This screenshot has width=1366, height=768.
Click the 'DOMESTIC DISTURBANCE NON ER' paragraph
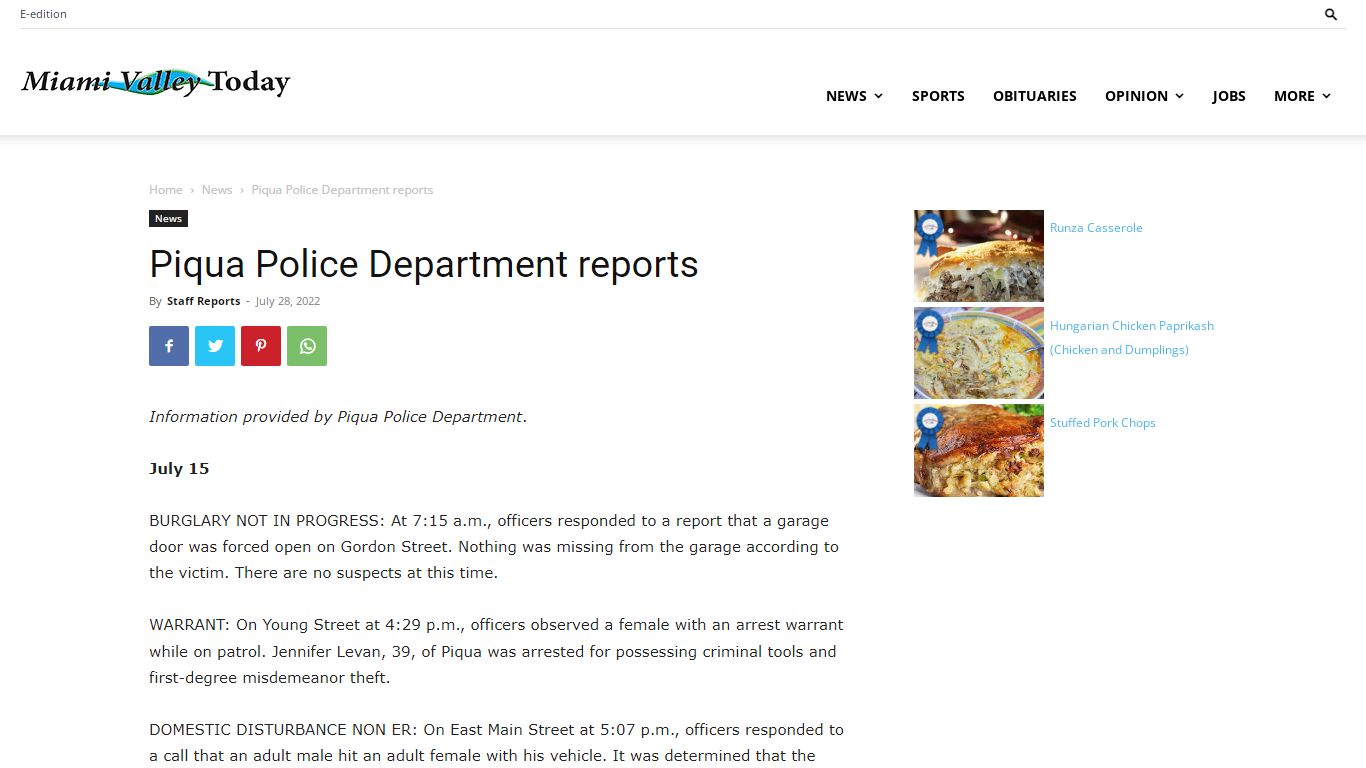tap(496, 743)
